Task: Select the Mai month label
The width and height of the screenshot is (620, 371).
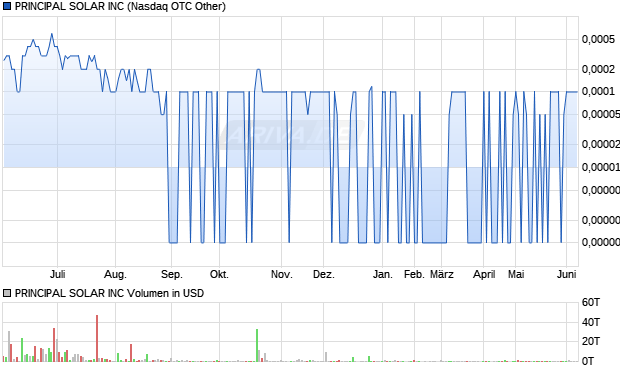Action: click(516, 274)
